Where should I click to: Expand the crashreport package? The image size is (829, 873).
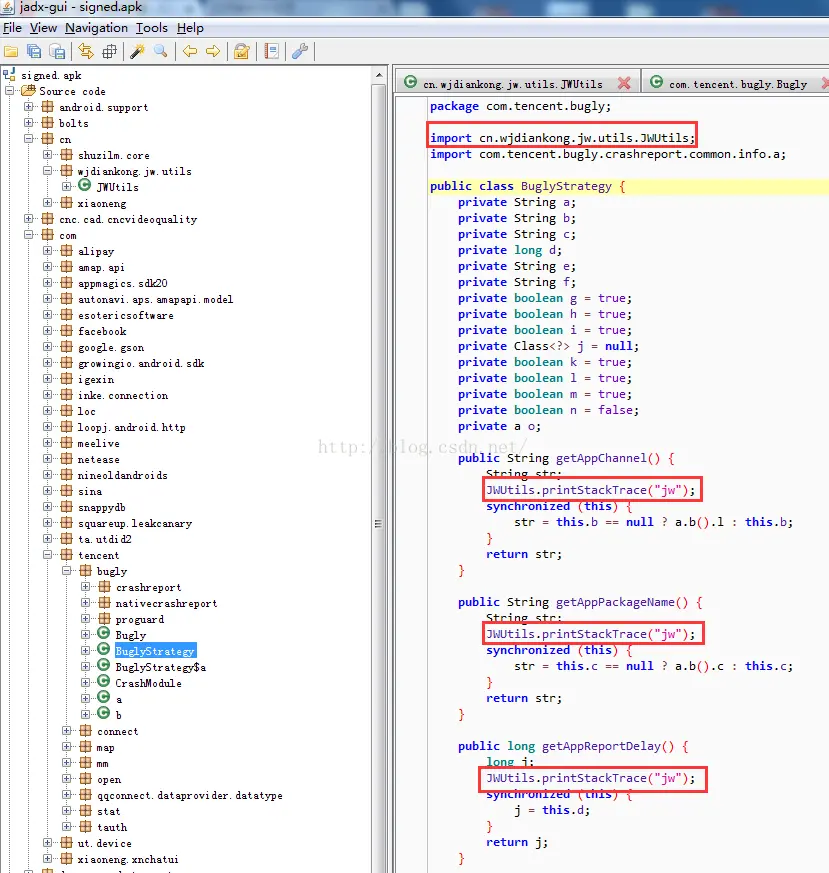click(x=85, y=587)
